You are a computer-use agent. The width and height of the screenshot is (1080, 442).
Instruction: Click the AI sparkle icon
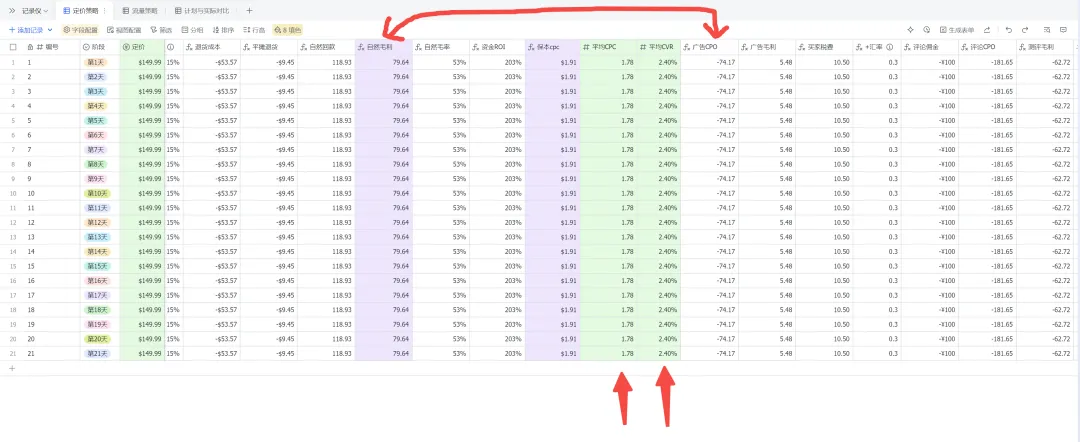tap(910, 30)
